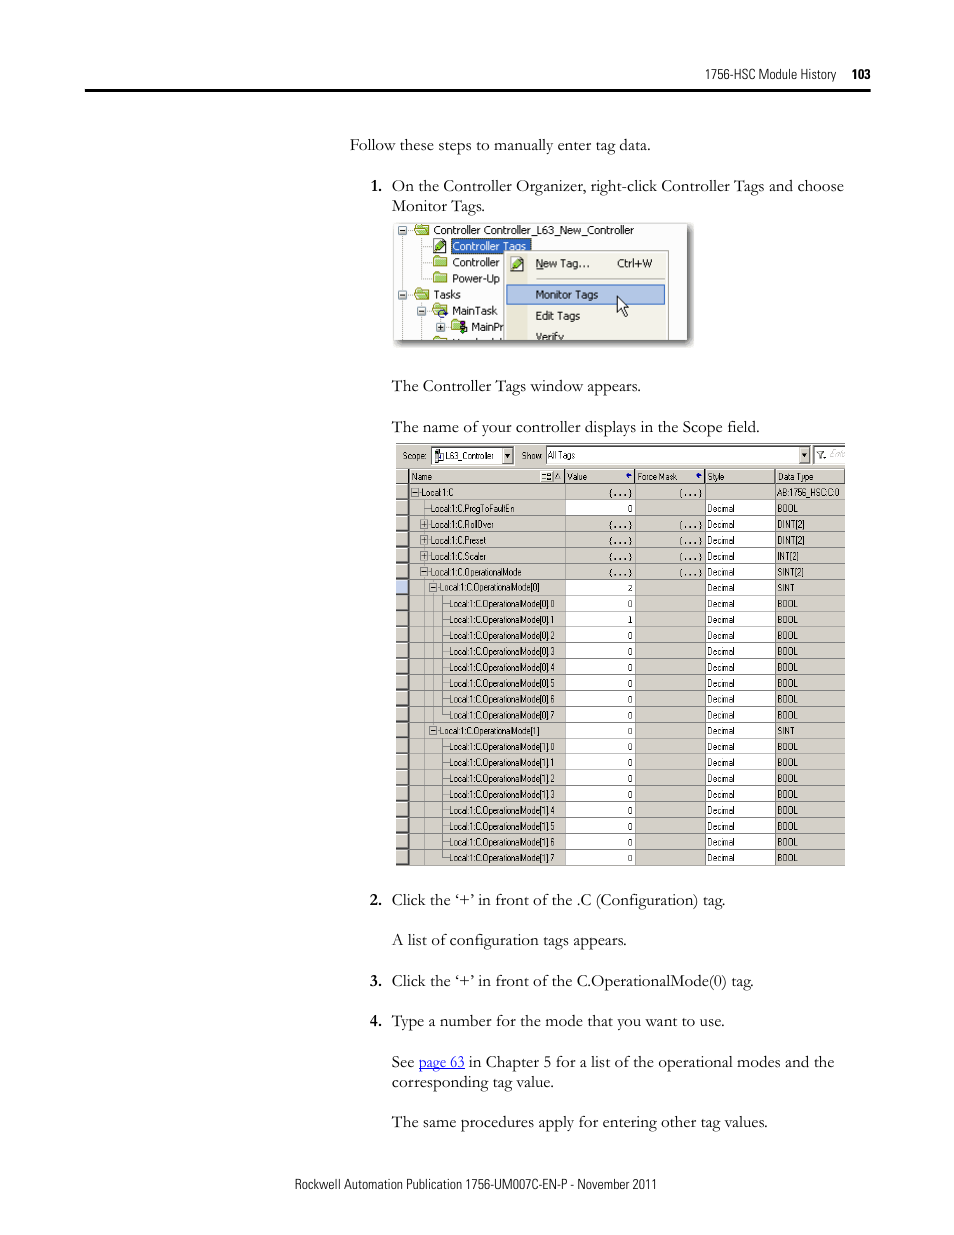Click the Controller Tags pencil icon

tap(440, 246)
